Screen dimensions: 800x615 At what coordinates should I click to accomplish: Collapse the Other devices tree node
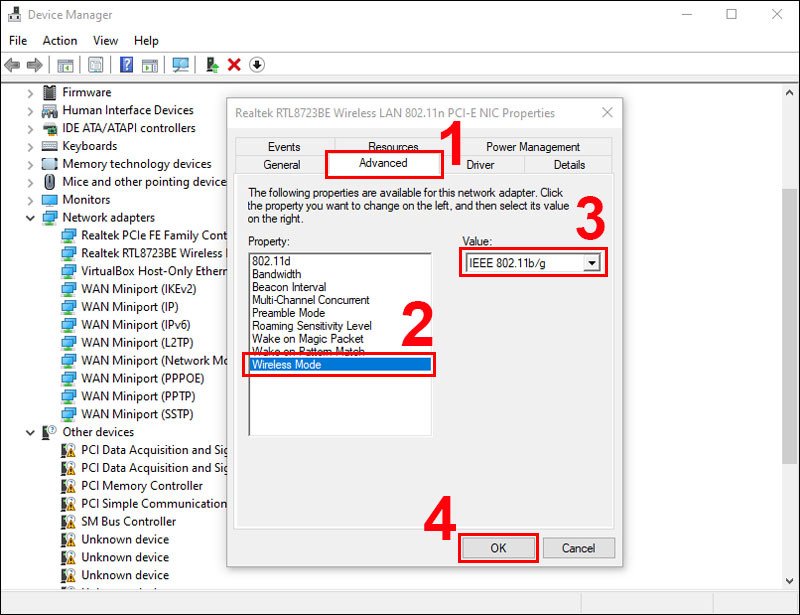tap(29, 432)
